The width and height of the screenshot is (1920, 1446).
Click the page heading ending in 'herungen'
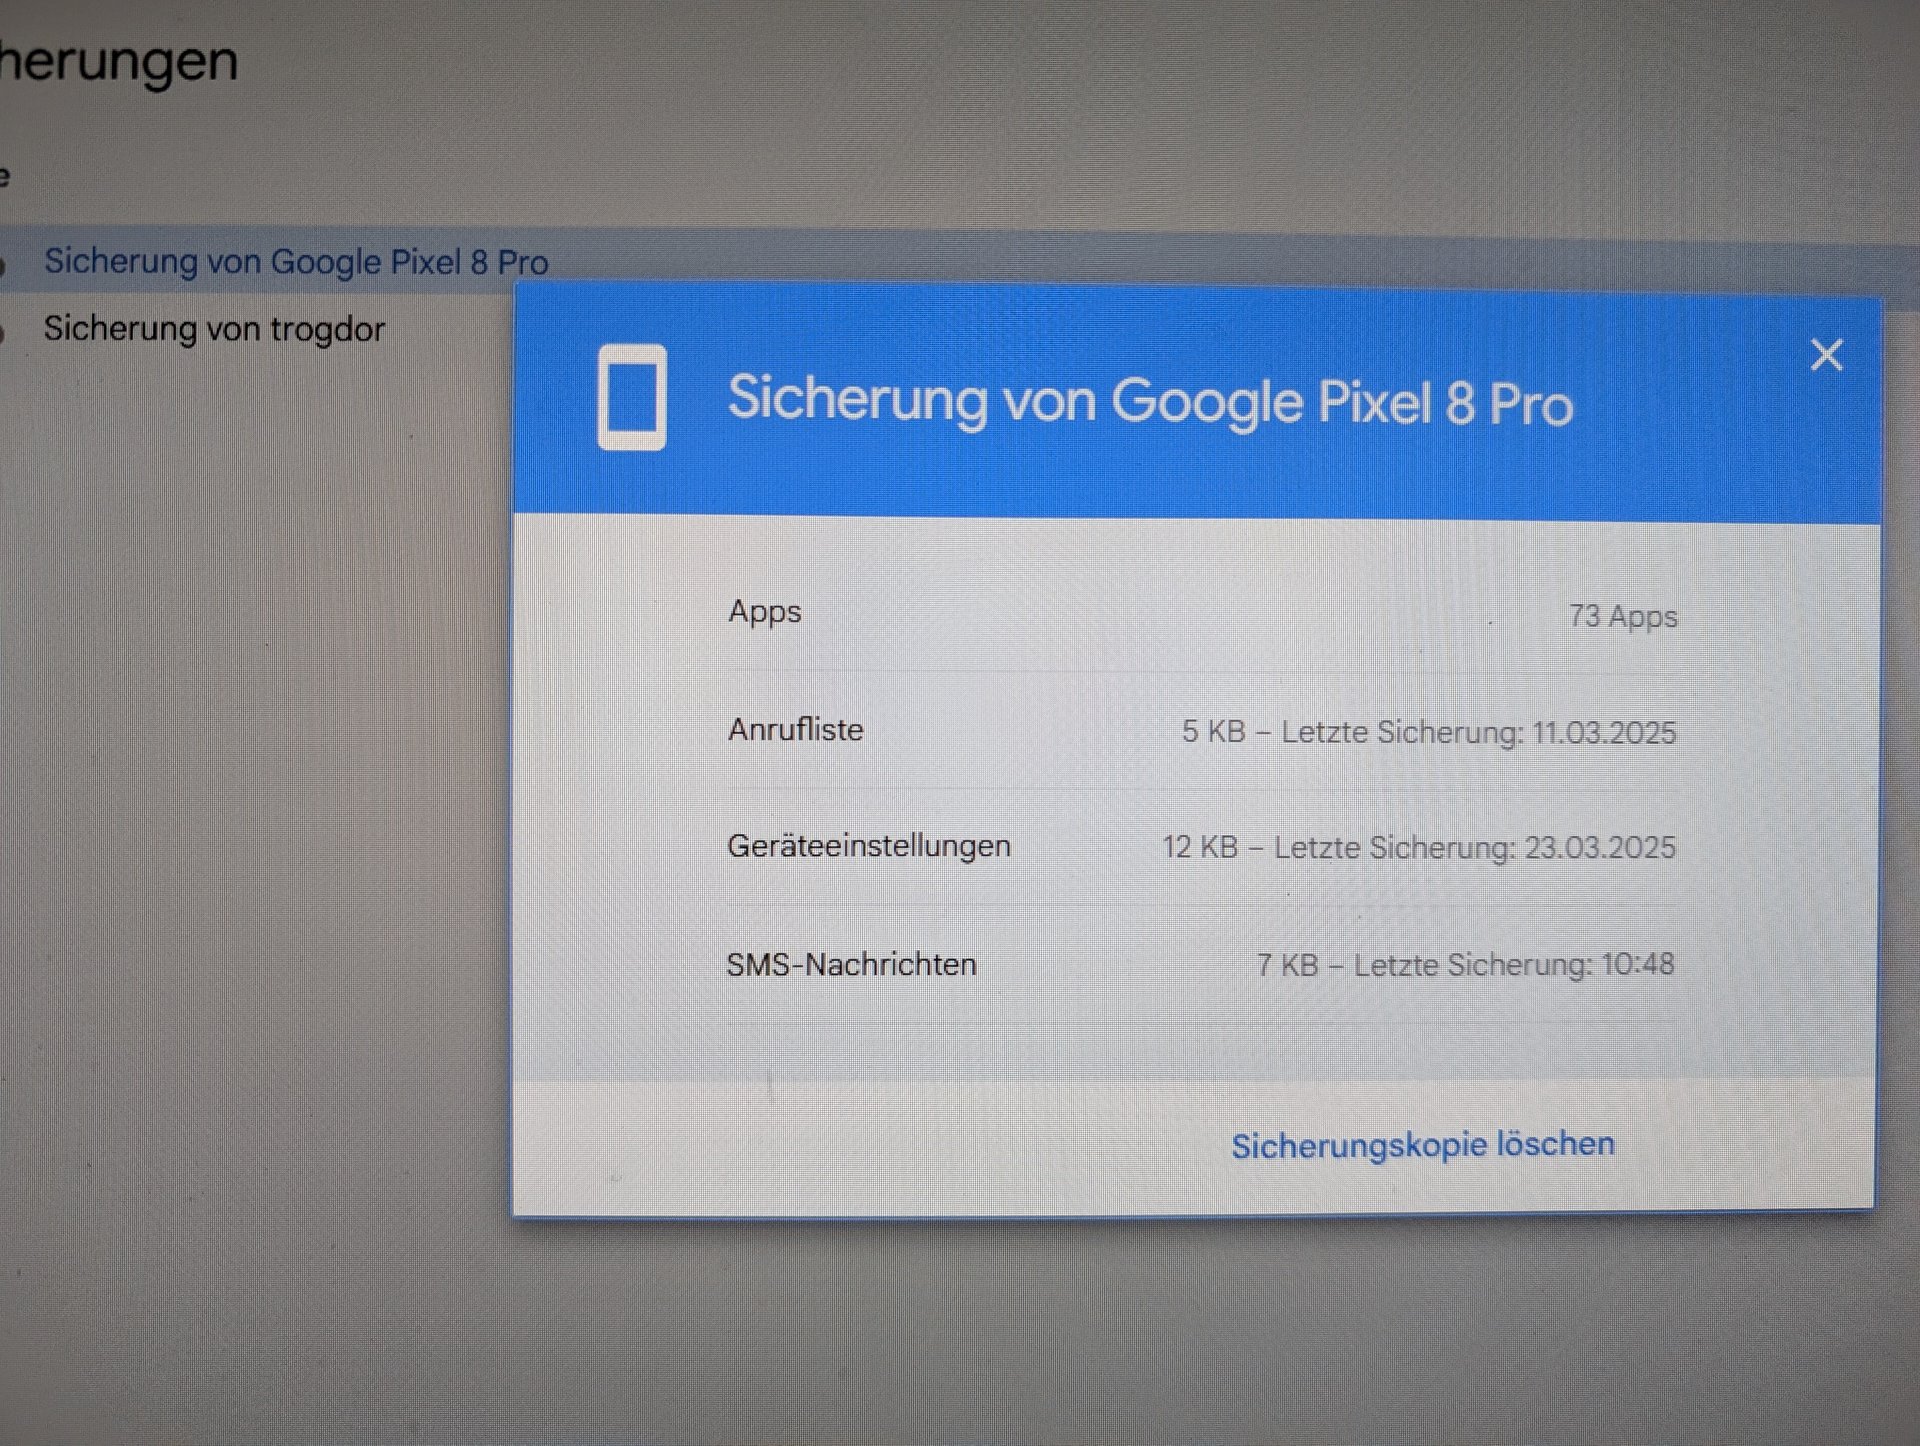(x=120, y=62)
